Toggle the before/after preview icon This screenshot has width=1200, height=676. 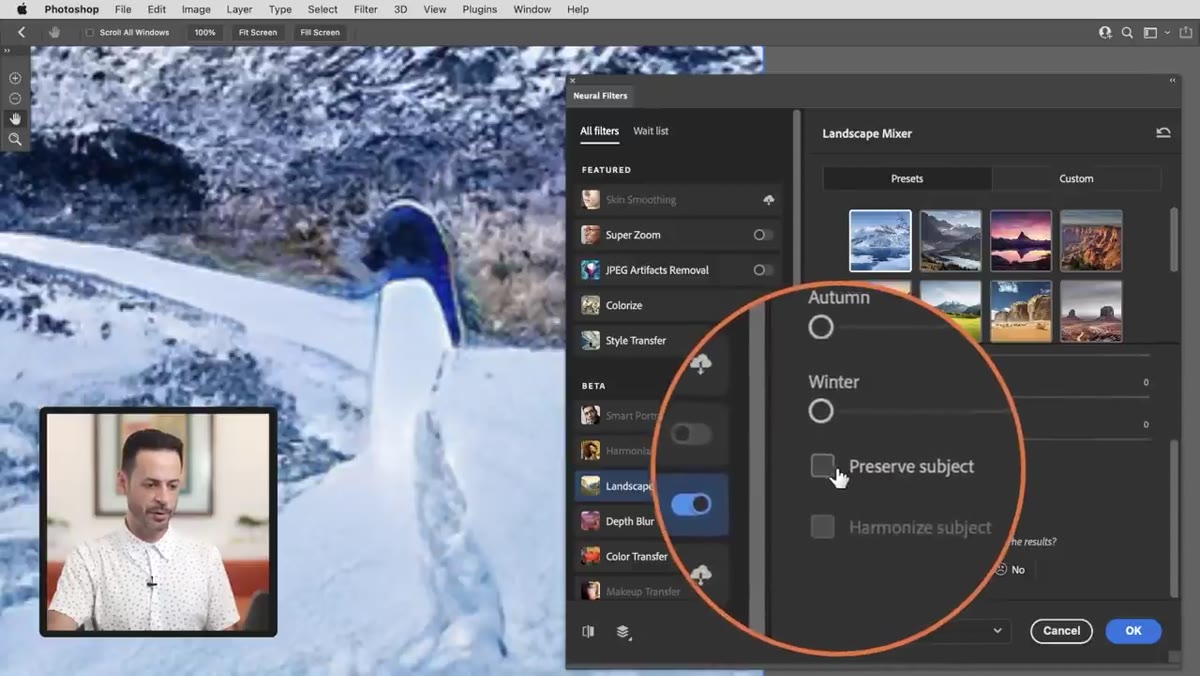click(x=588, y=631)
